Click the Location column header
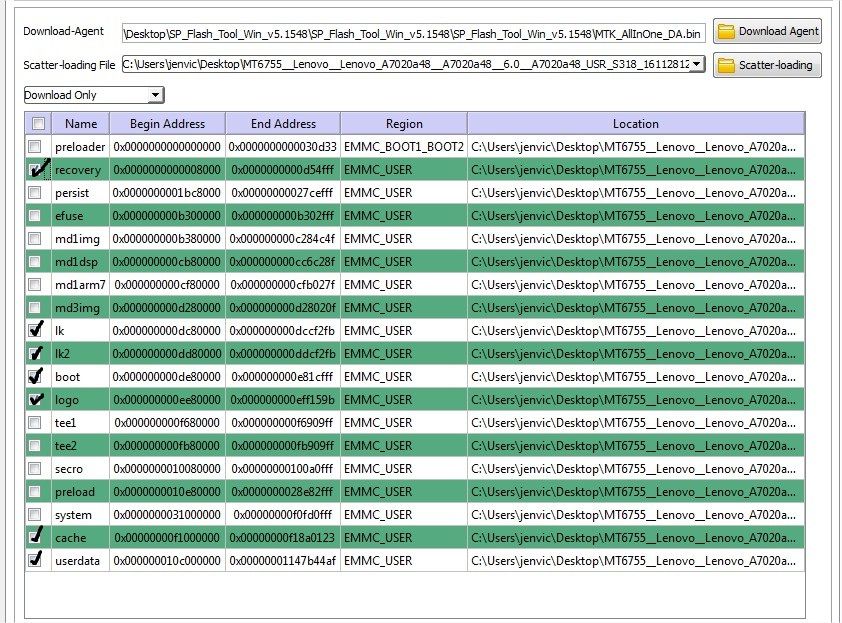Image resolution: width=842 pixels, height=623 pixels. click(x=635, y=124)
